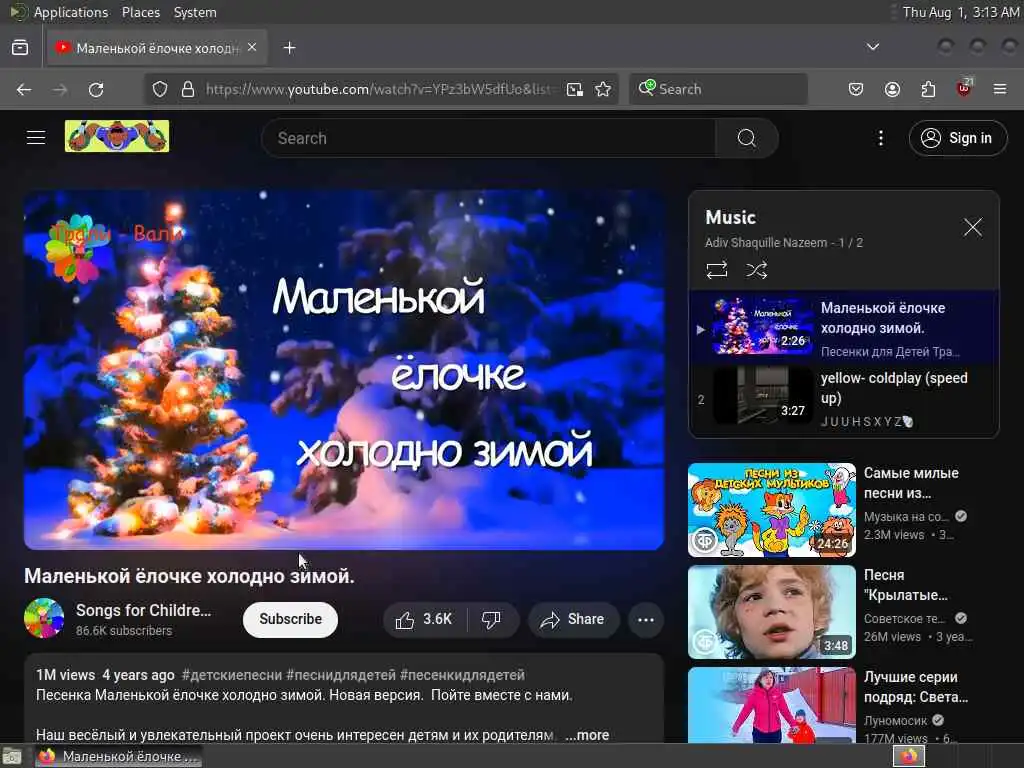Click Adiv Shaquille Nazeem playlist owner
This screenshot has width=1024, height=768.
765,243
